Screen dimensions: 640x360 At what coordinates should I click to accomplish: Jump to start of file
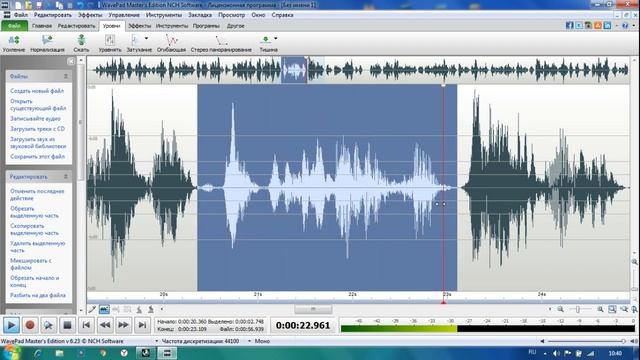[86, 325]
